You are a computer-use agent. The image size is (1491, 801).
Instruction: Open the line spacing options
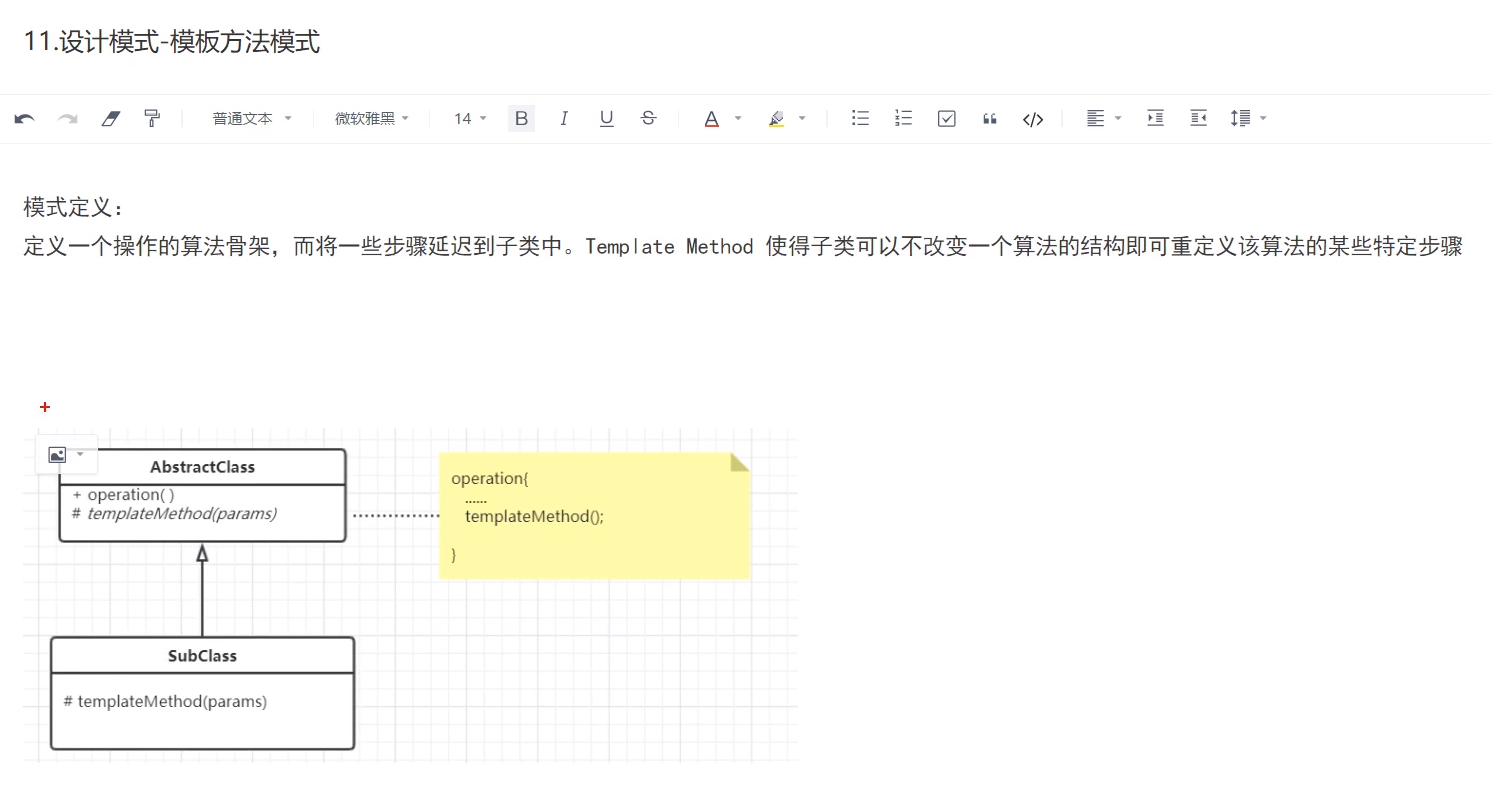[x=1248, y=119]
